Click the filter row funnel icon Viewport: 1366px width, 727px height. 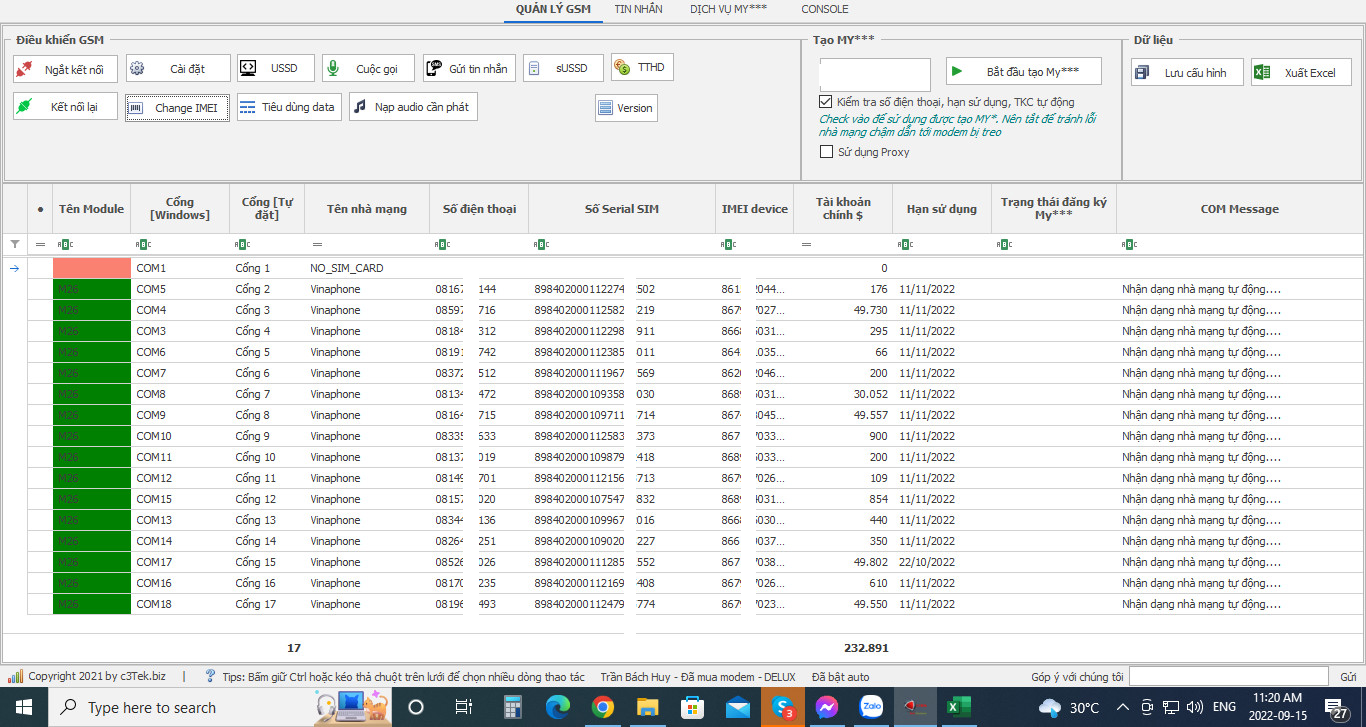pos(14,244)
